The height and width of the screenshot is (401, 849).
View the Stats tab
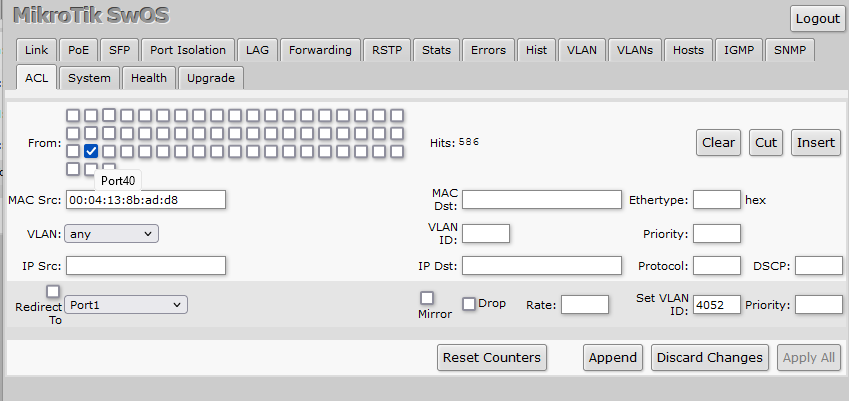(436, 50)
